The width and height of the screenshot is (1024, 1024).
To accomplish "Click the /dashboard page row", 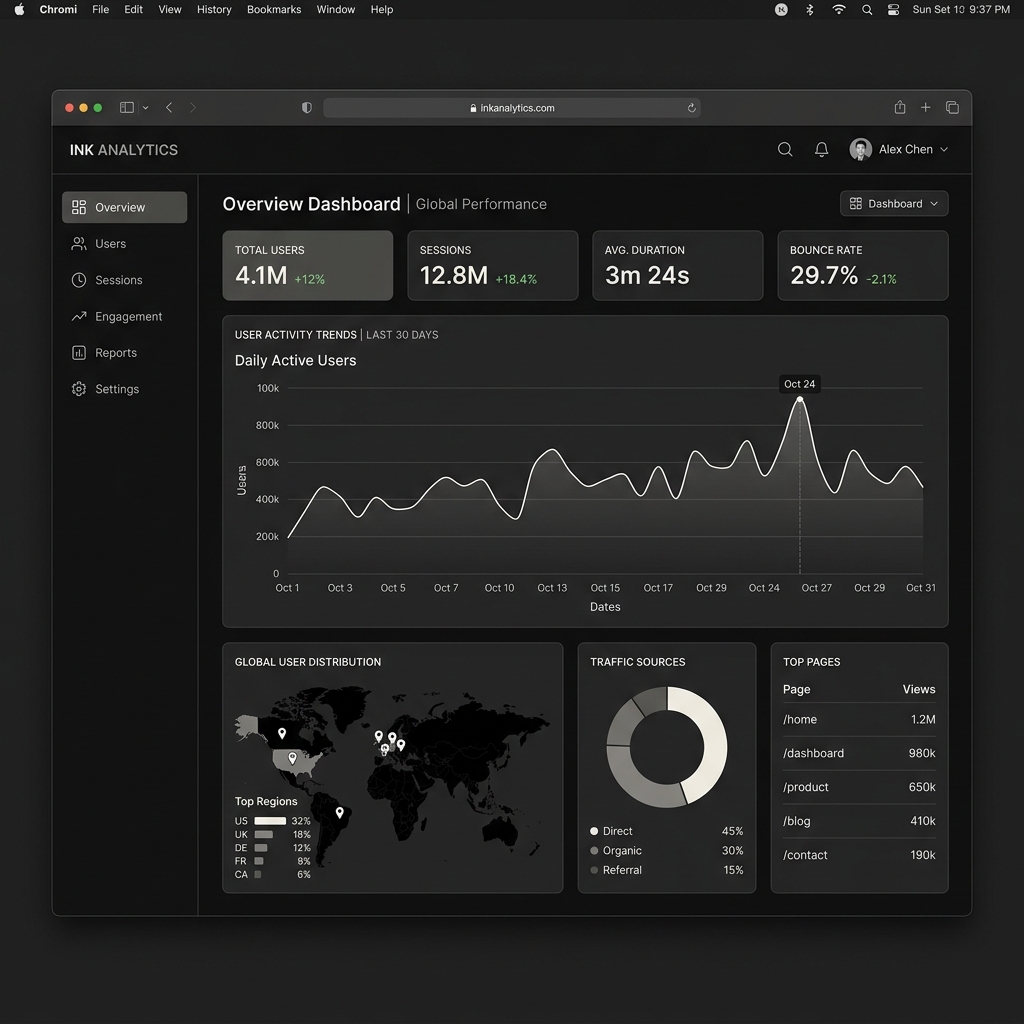I will click(x=859, y=753).
